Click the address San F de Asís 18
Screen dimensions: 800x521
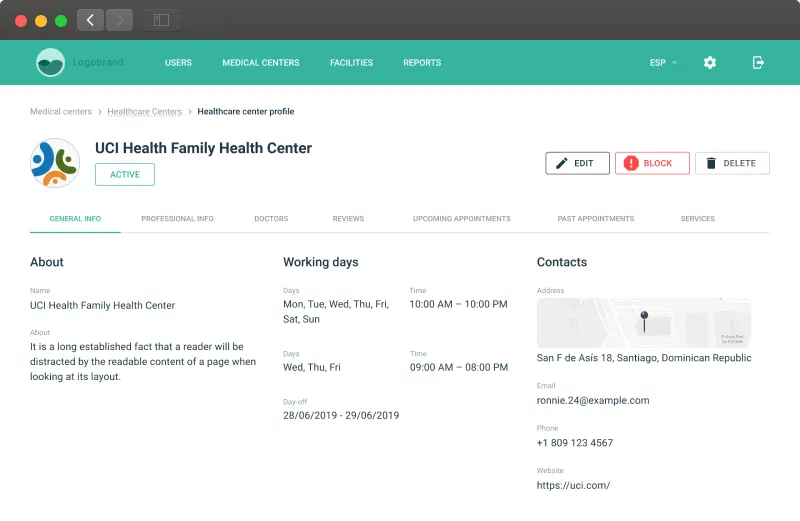pos(644,358)
